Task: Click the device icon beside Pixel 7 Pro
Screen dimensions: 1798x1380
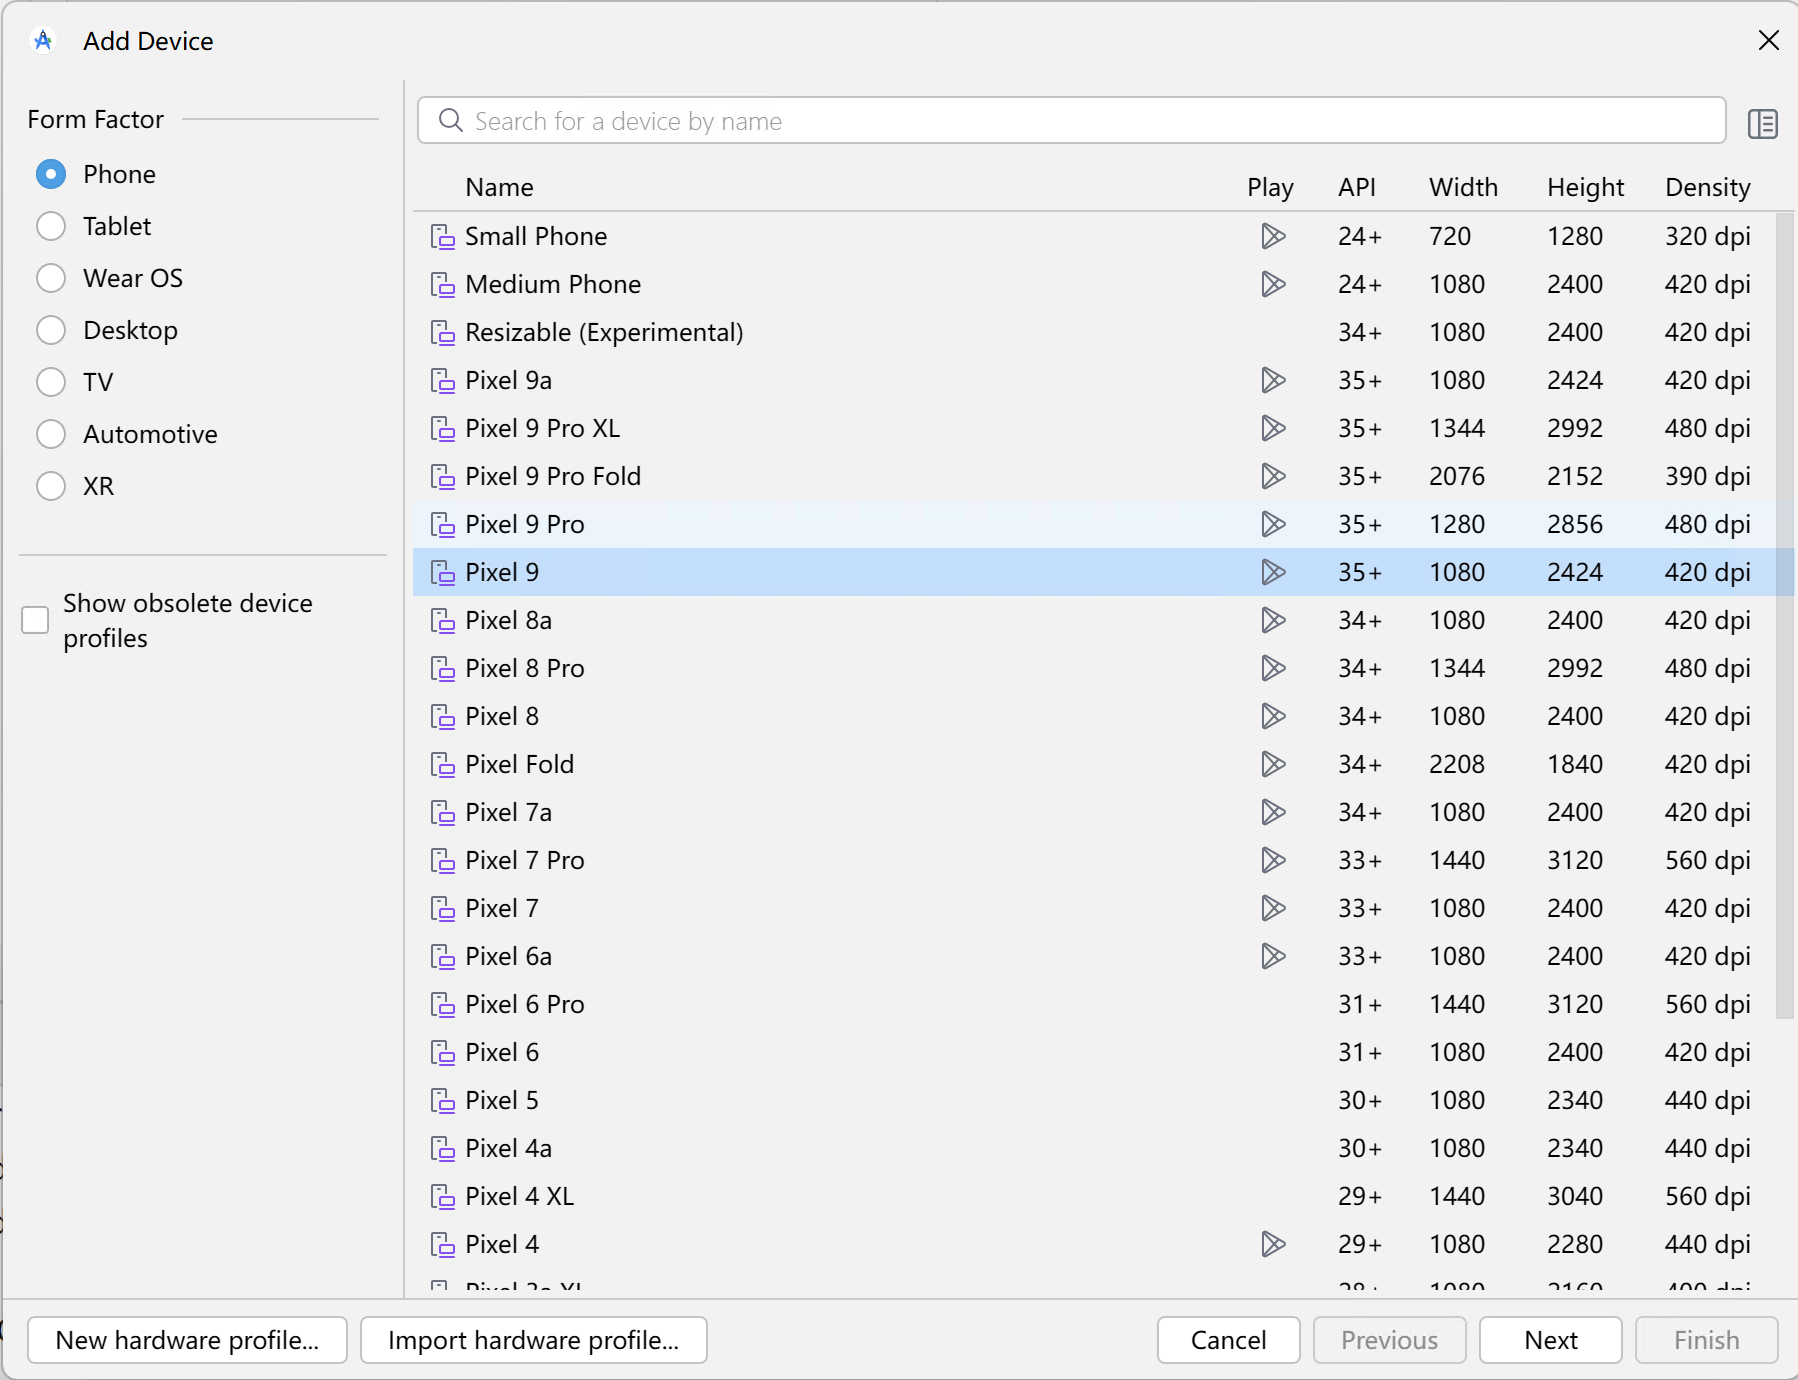Action: pyautogui.click(x=442, y=861)
